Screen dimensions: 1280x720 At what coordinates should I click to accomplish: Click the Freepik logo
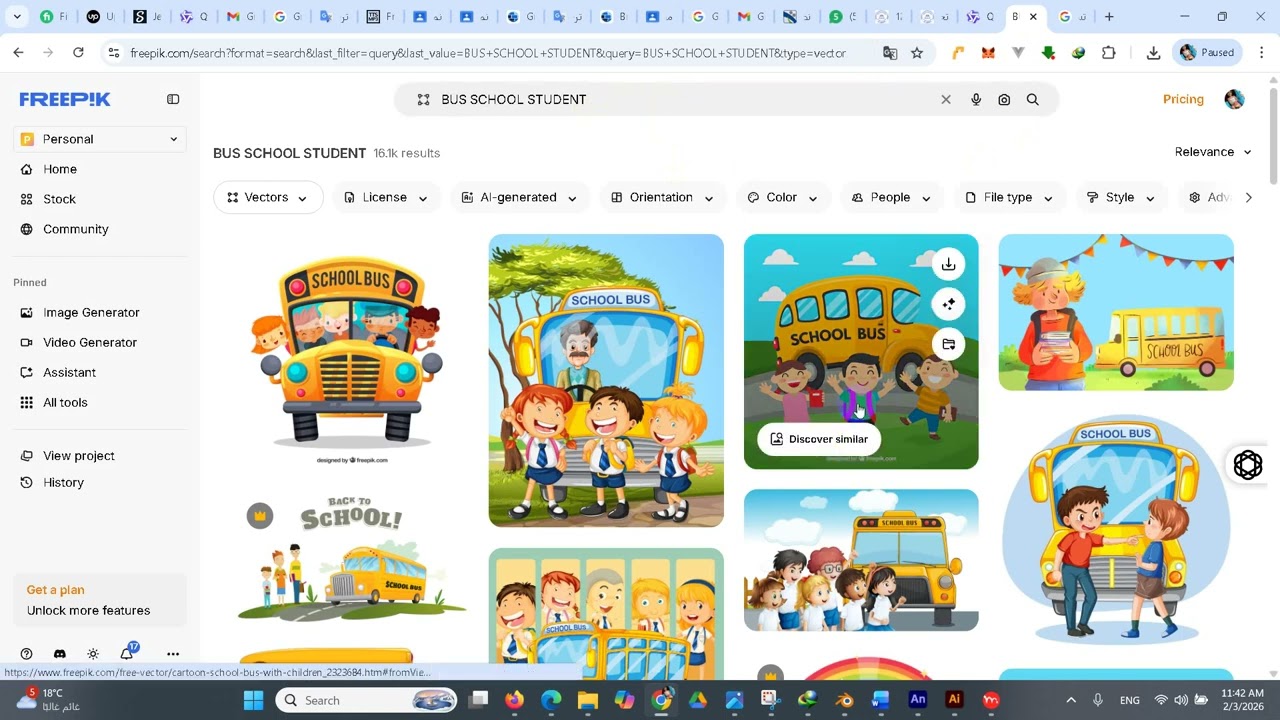point(65,99)
